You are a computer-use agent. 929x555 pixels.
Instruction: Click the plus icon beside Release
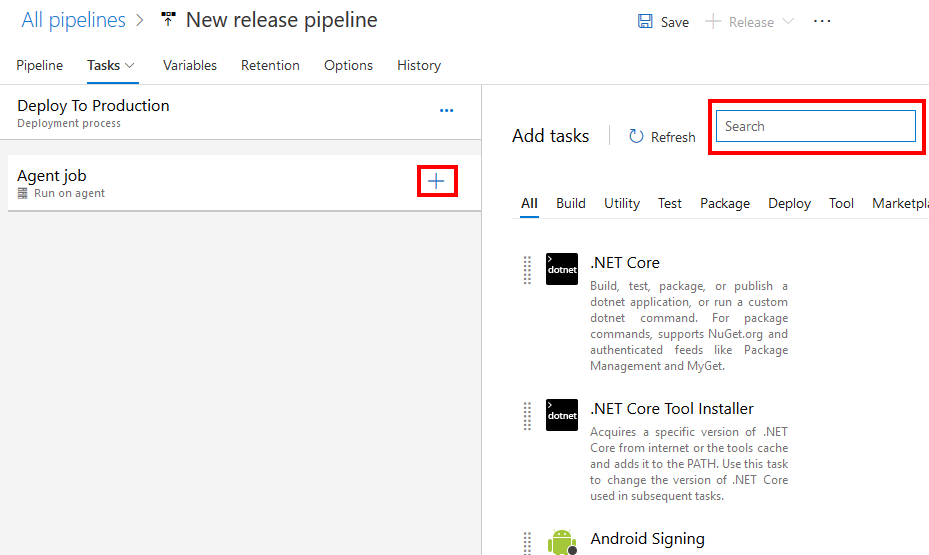click(x=713, y=22)
